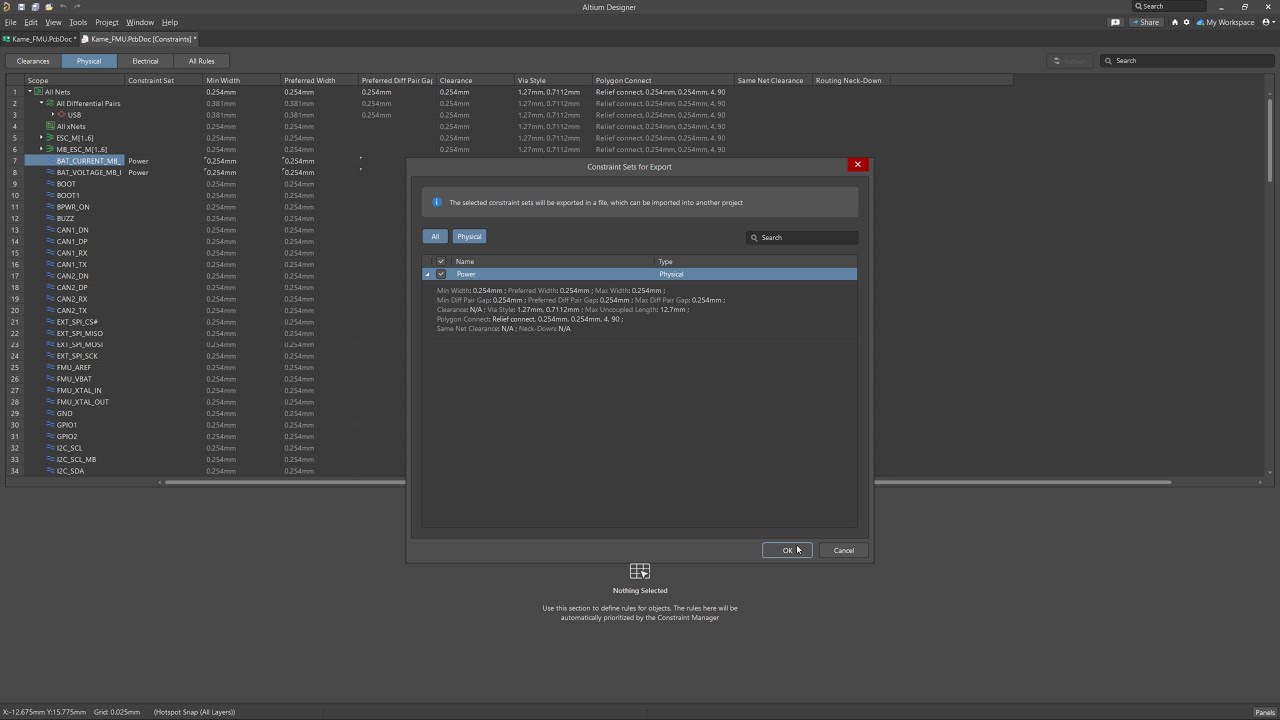
Task: Switch to Kame_FMU.PcbDoc tab
Action: [x=40, y=39]
